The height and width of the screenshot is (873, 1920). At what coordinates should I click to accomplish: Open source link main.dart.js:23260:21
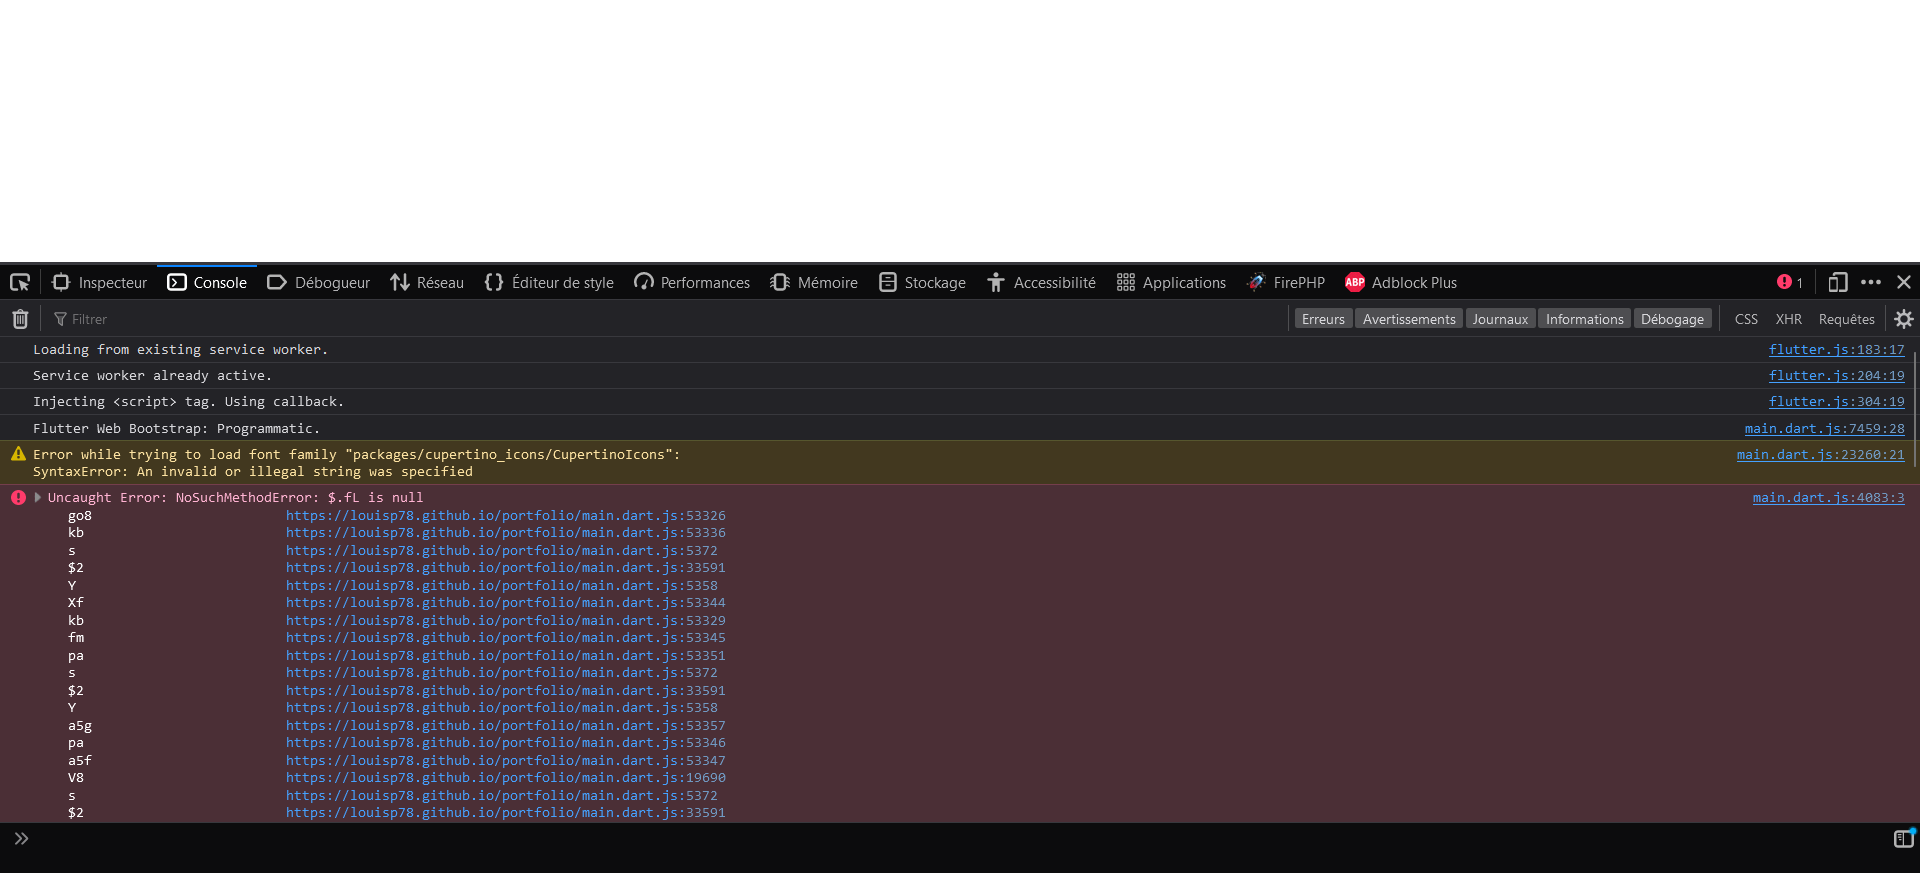(x=1820, y=455)
